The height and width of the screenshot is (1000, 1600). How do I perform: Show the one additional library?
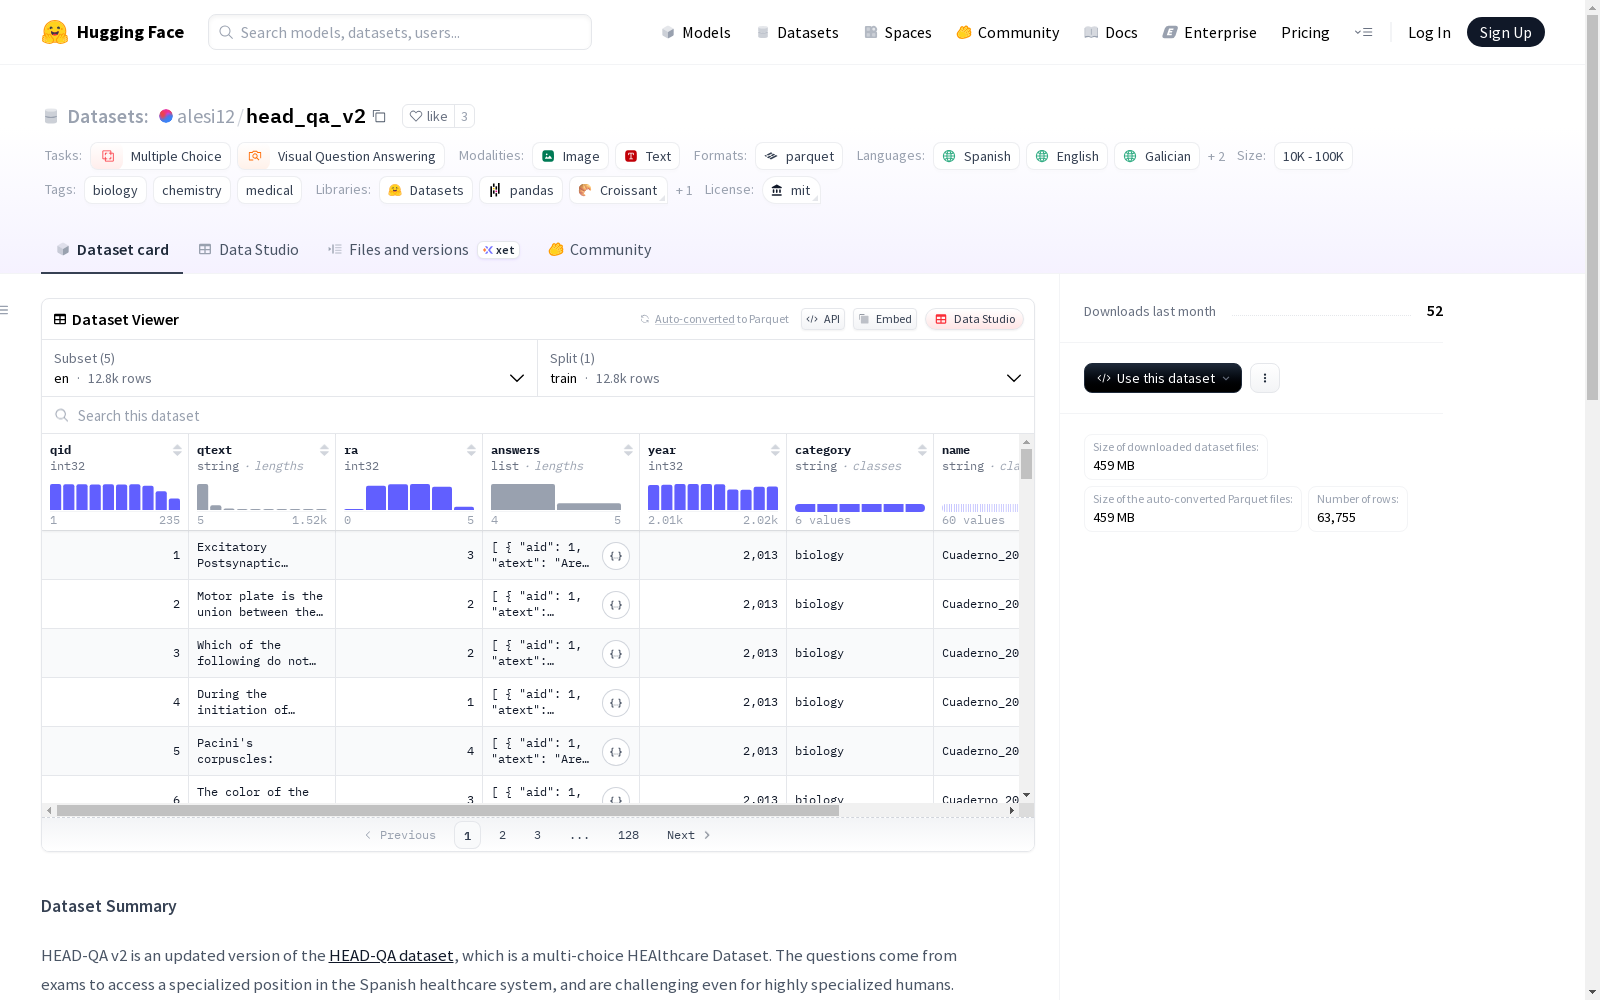(684, 190)
